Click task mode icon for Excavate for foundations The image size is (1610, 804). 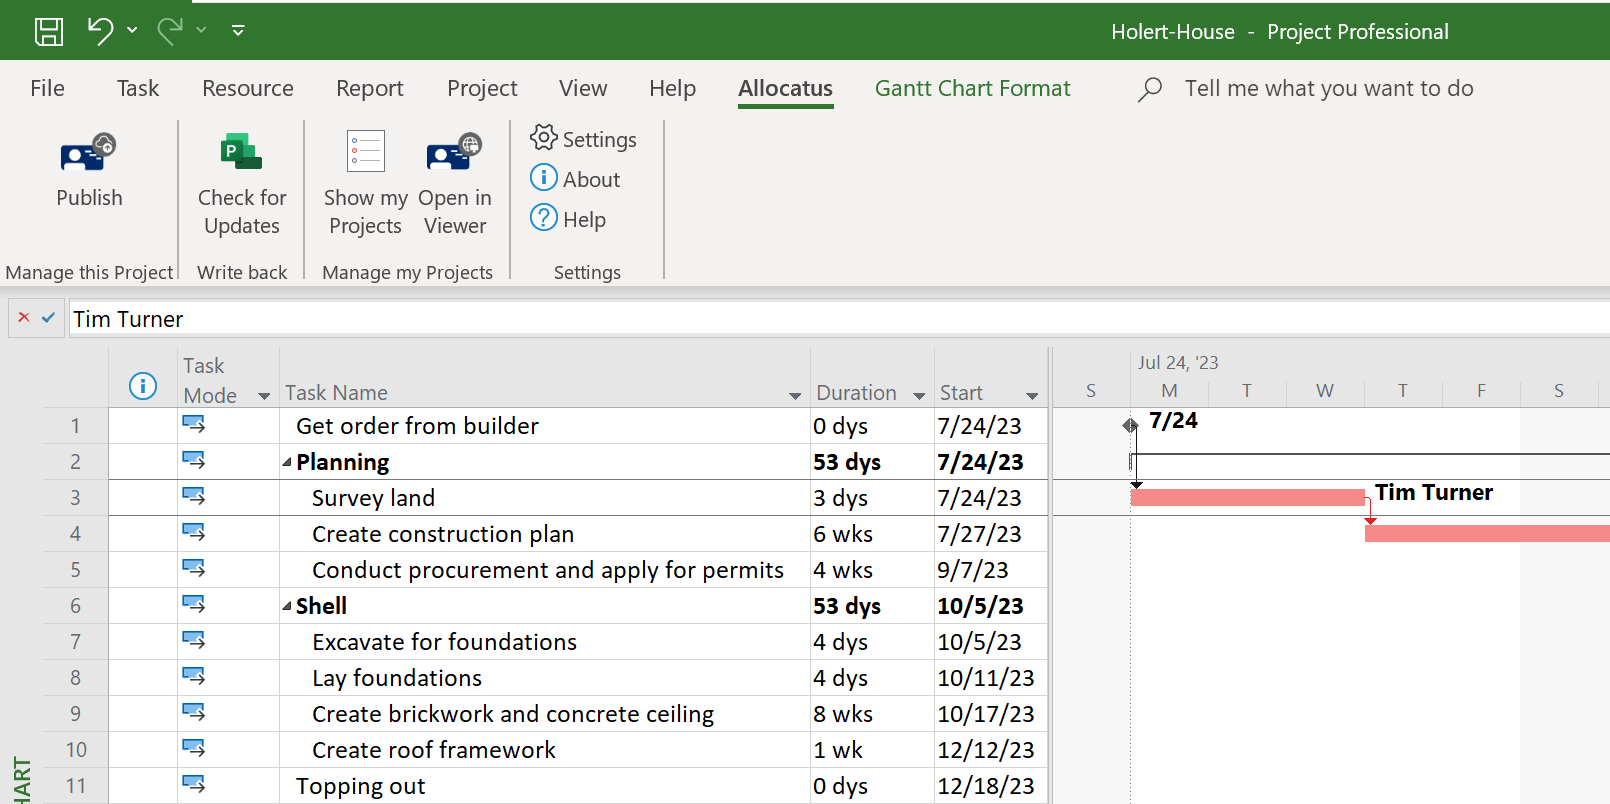click(x=194, y=641)
